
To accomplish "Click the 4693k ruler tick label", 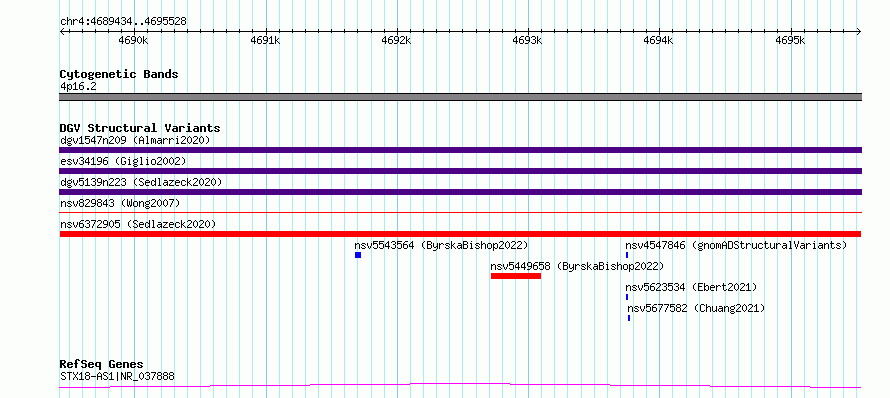I will tap(527, 40).
